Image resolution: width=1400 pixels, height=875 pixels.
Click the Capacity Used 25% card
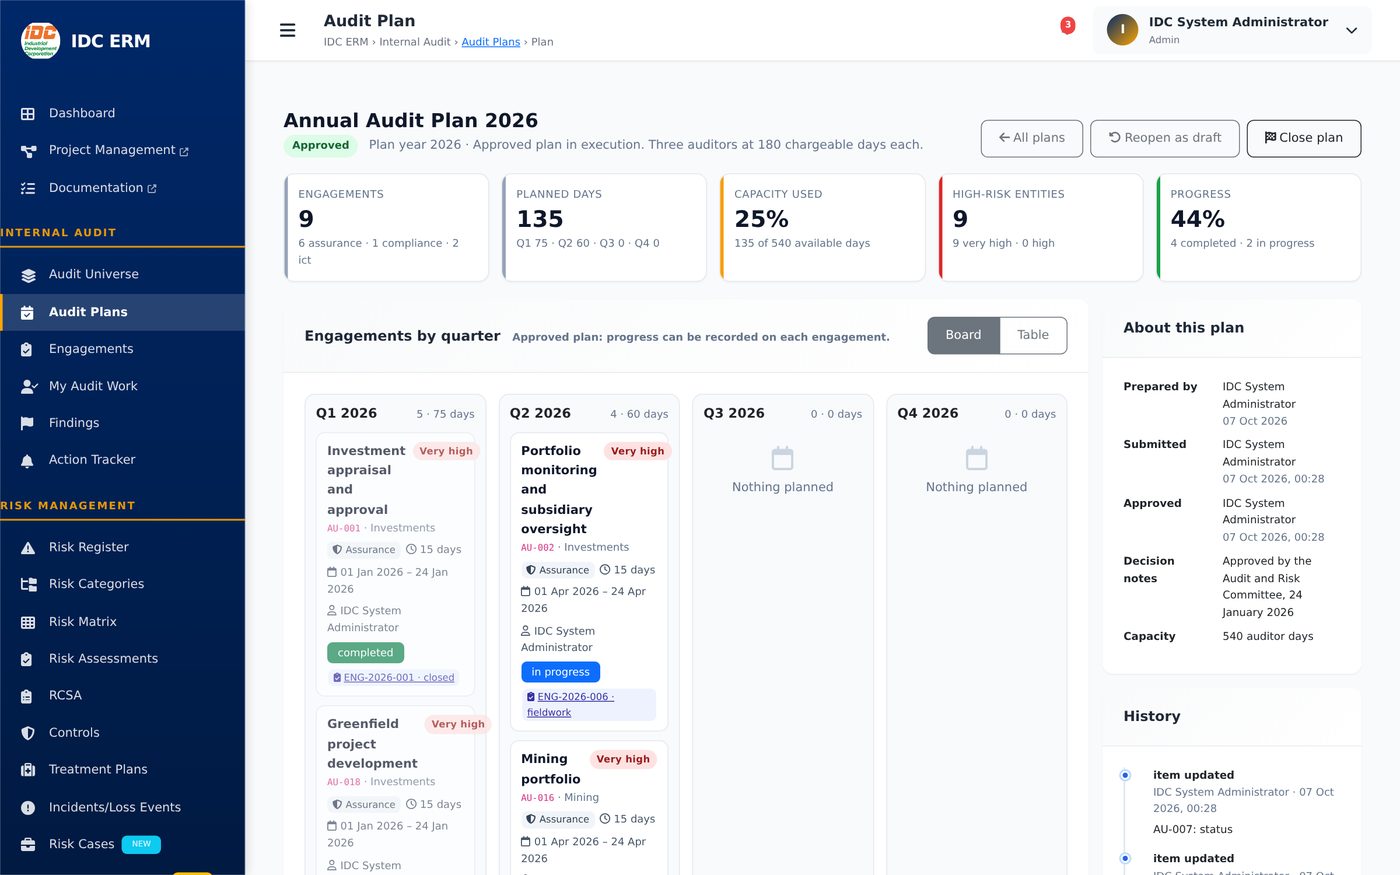[x=822, y=228]
